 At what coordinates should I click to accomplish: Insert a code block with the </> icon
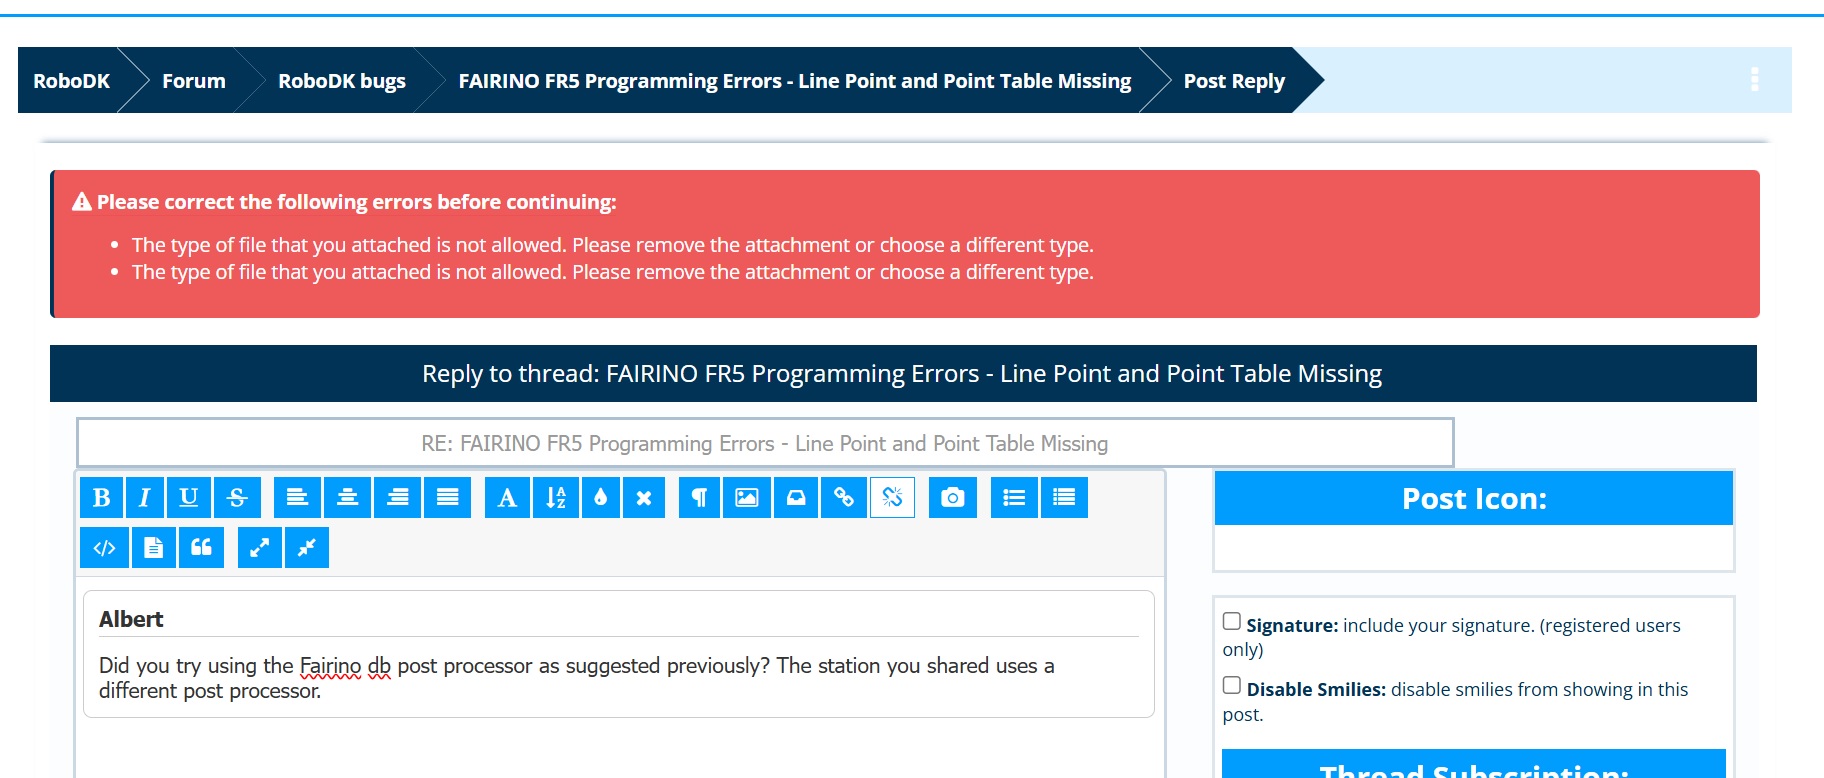pyautogui.click(x=105, y=547)
